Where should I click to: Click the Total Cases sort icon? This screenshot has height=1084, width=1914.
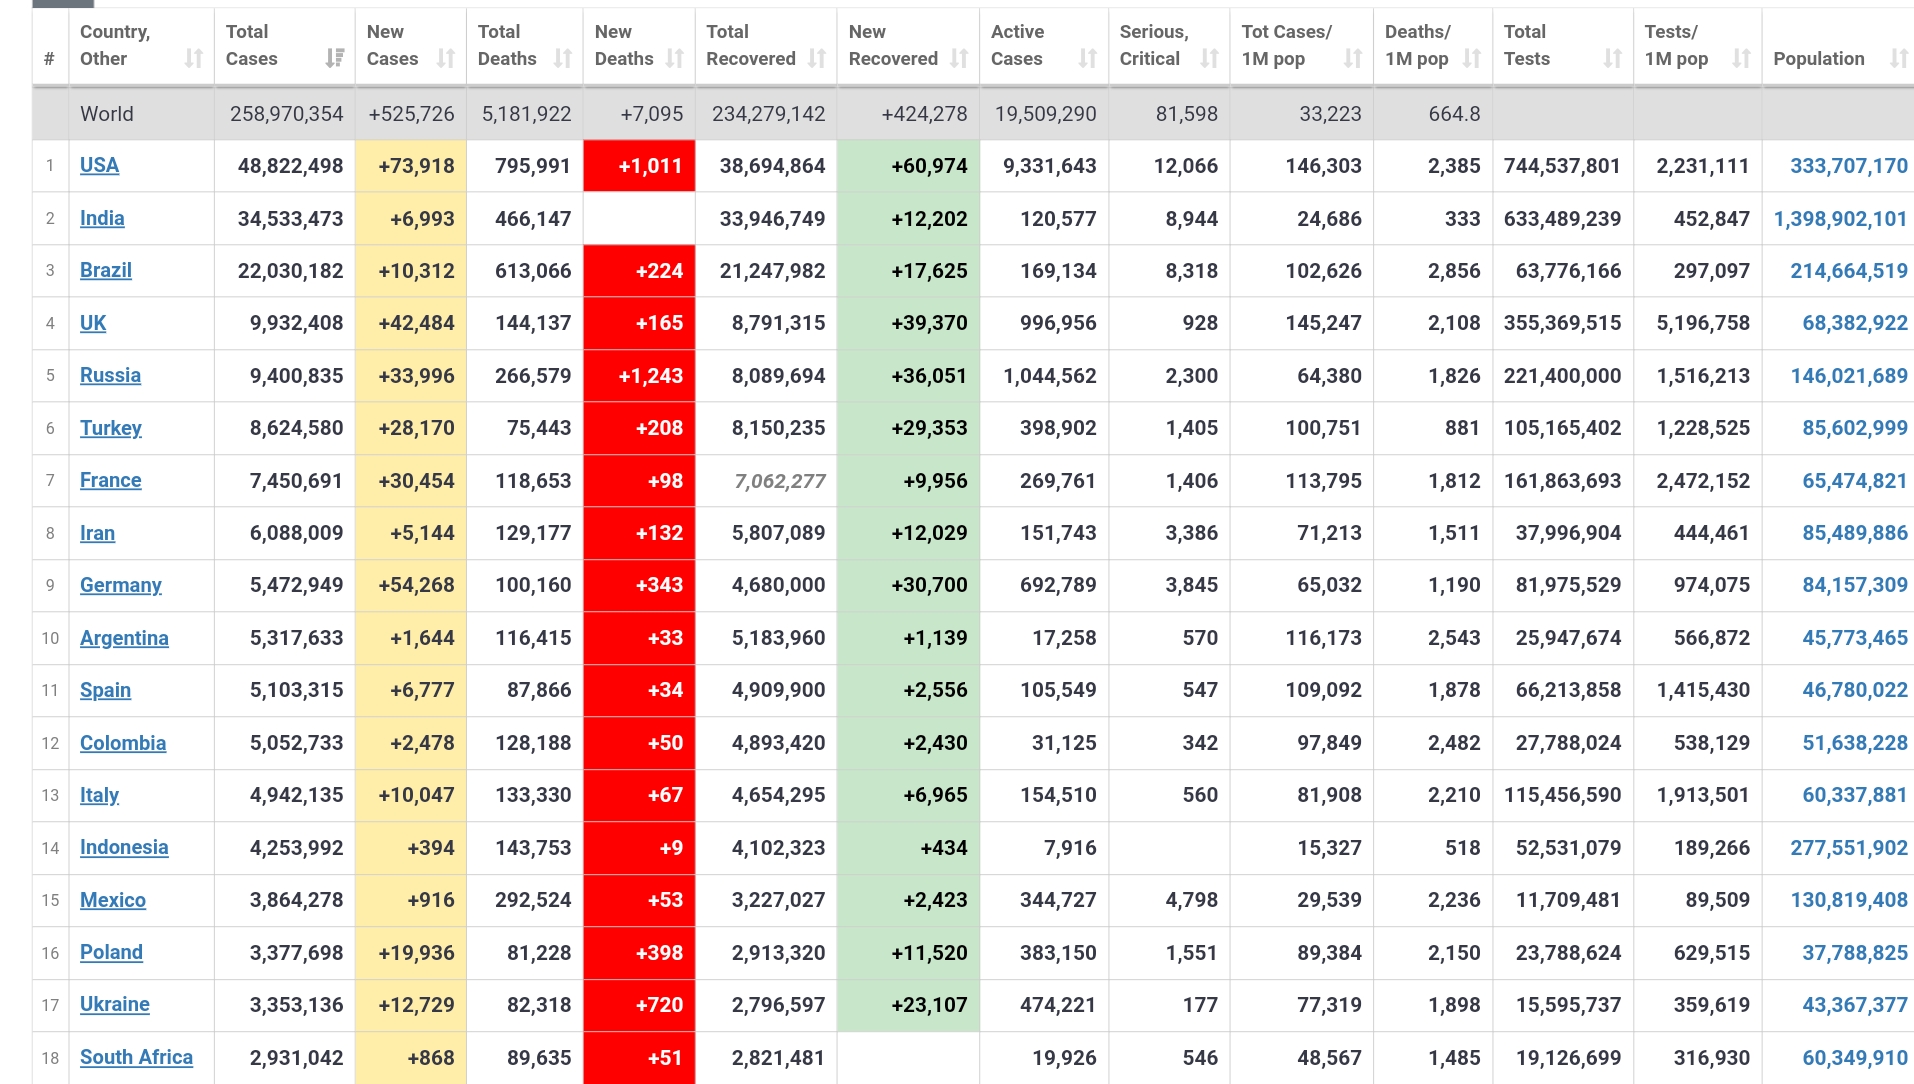coord(335,59)
